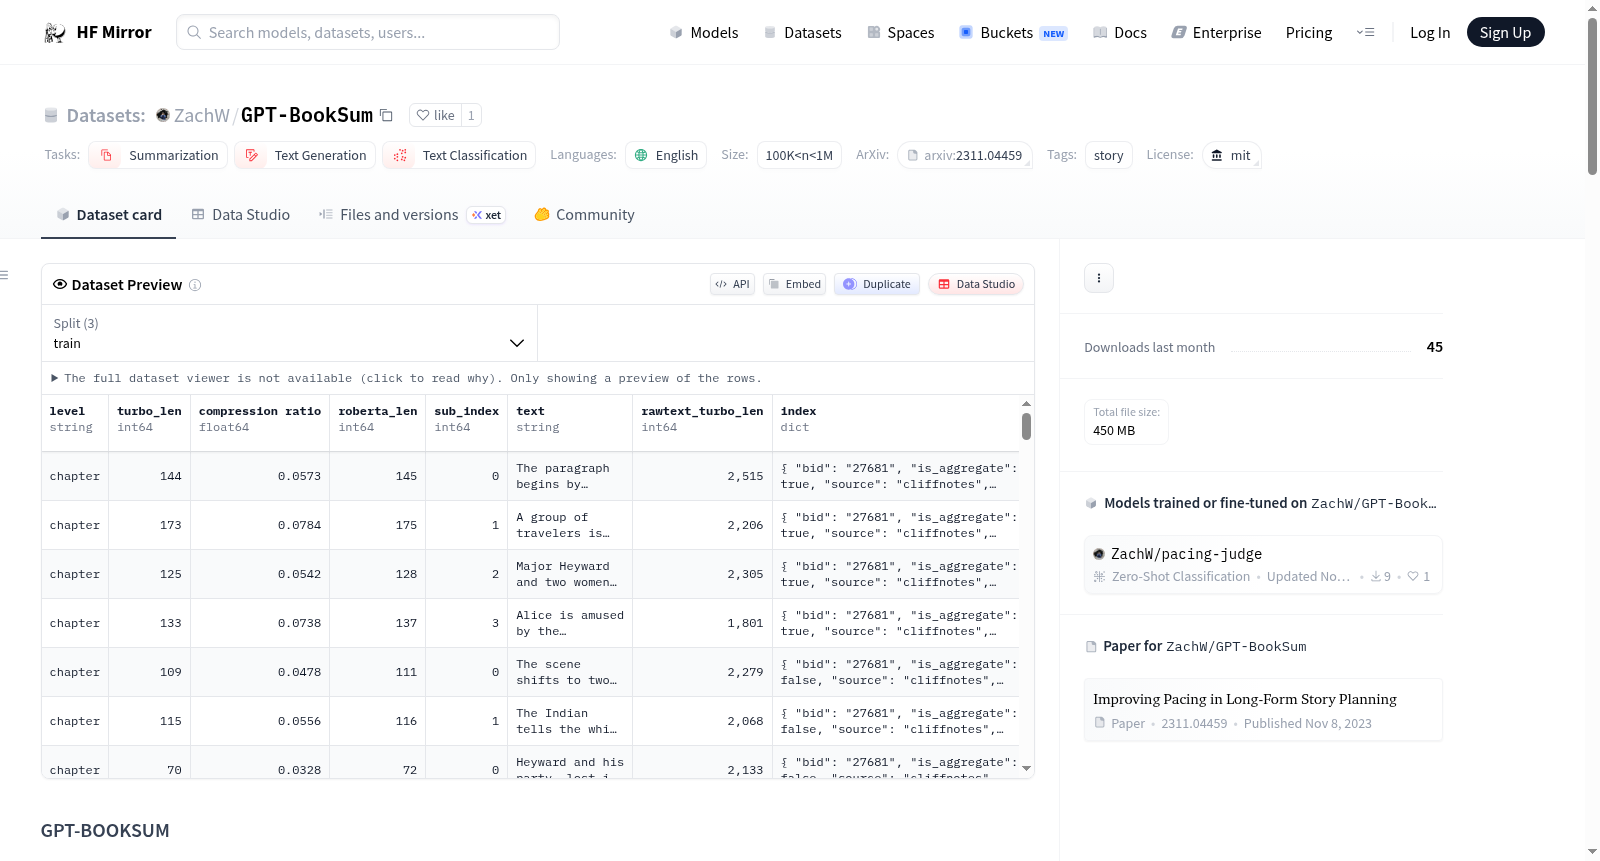Open the Datasets navigation item
The image size is (1600, 861).
[x=802, y=33]
